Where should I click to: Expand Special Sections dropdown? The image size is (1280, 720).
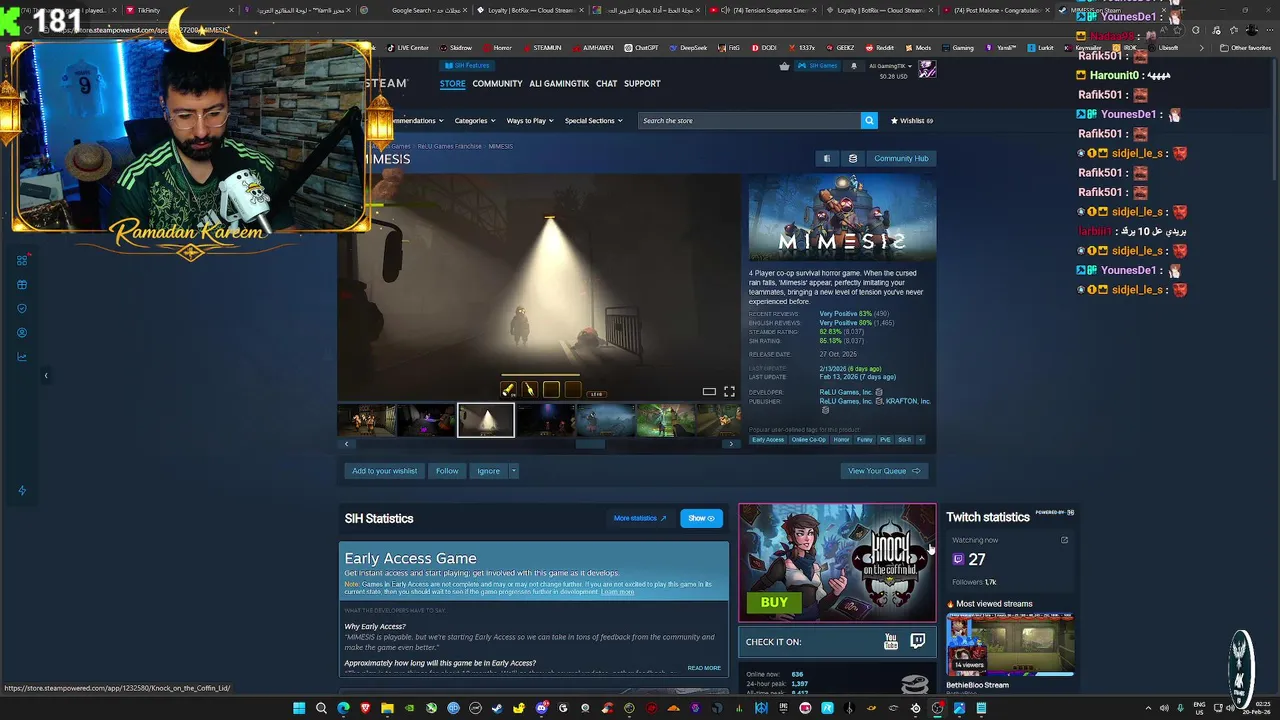tap(593, 121)
